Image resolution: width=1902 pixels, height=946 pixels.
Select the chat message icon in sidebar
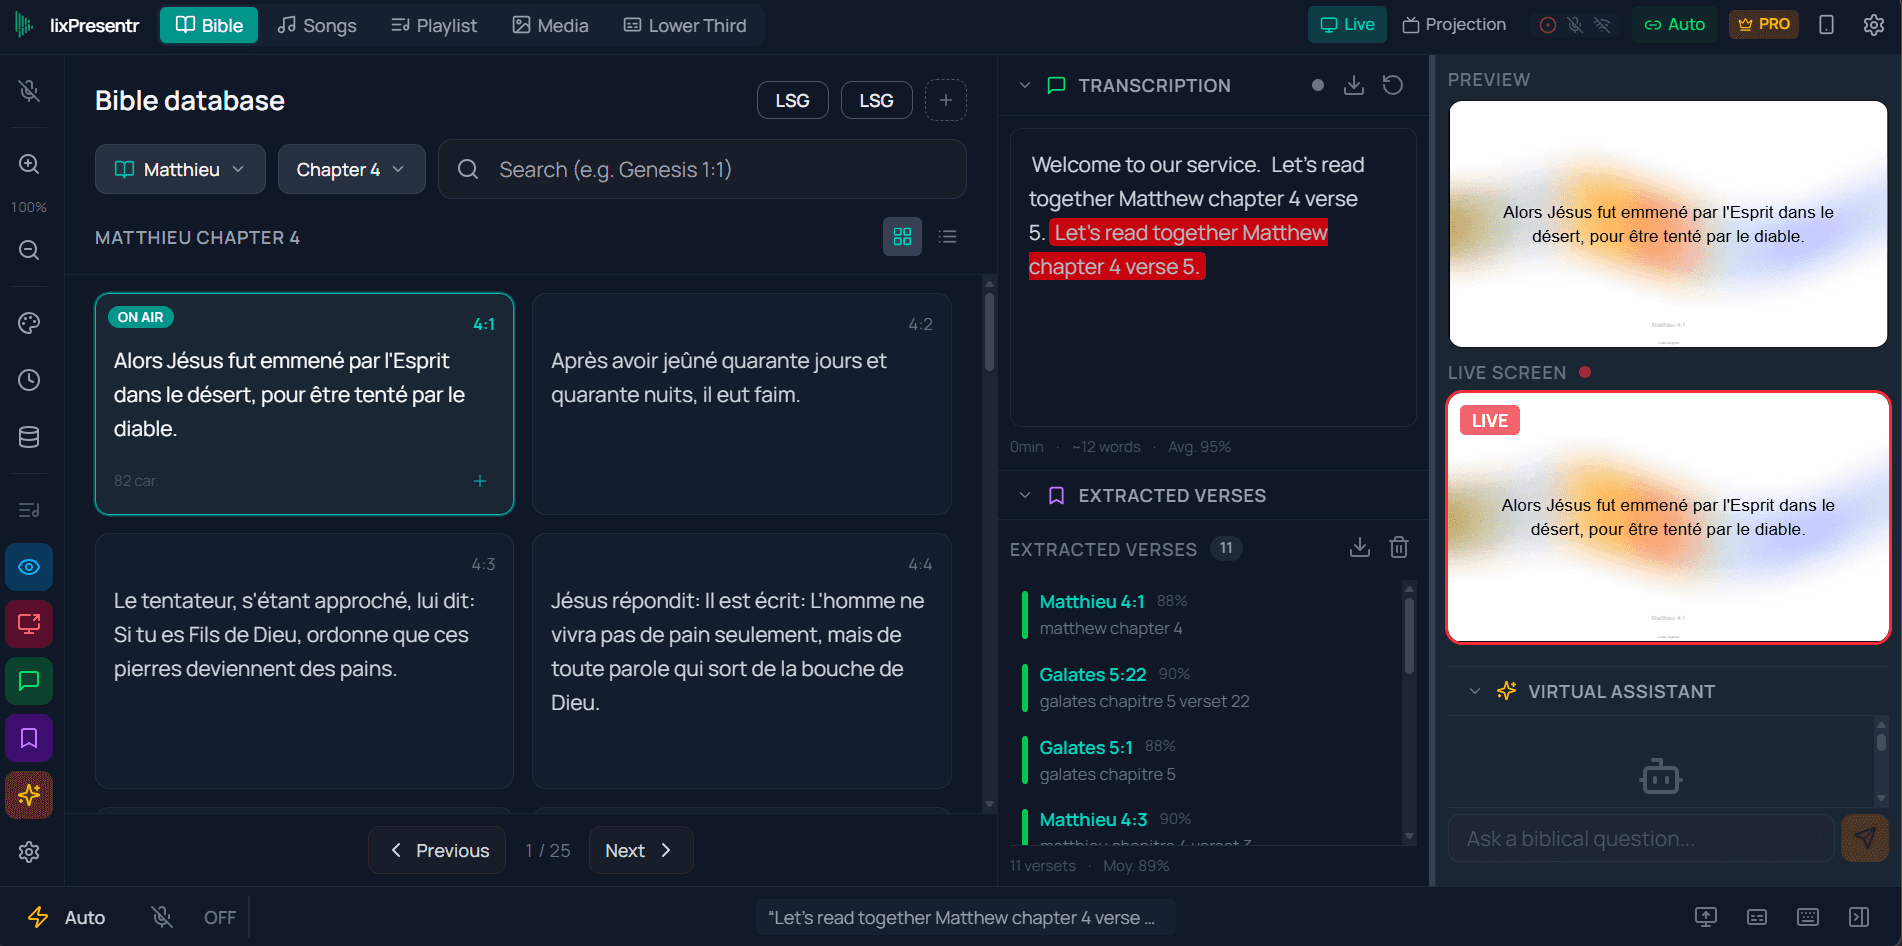[x=29, y=681]
